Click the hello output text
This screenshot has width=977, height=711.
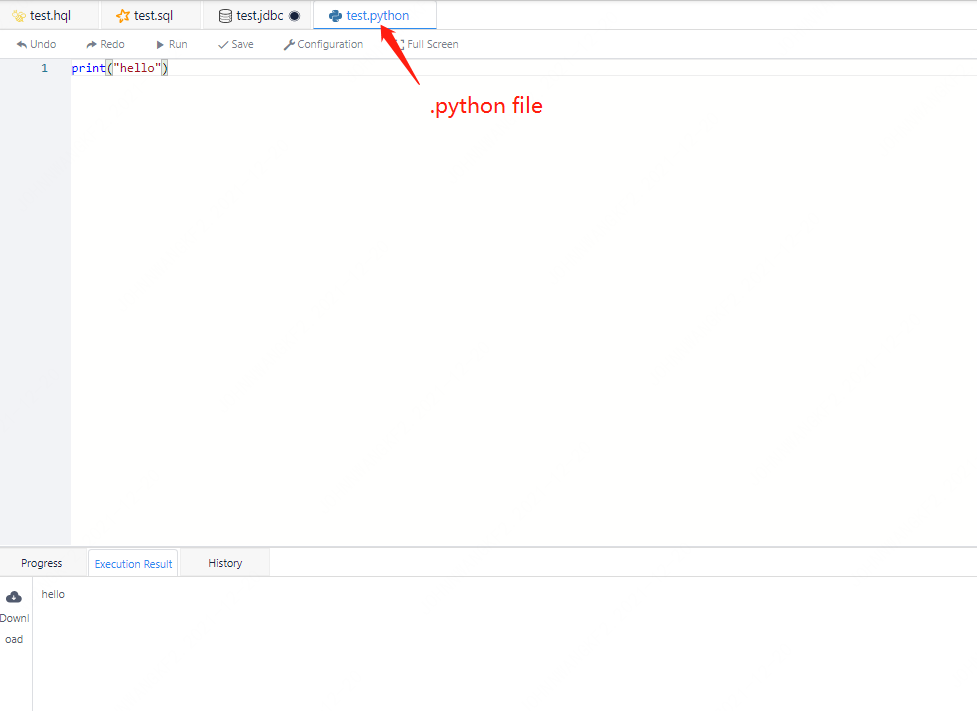tap(53, 594)
